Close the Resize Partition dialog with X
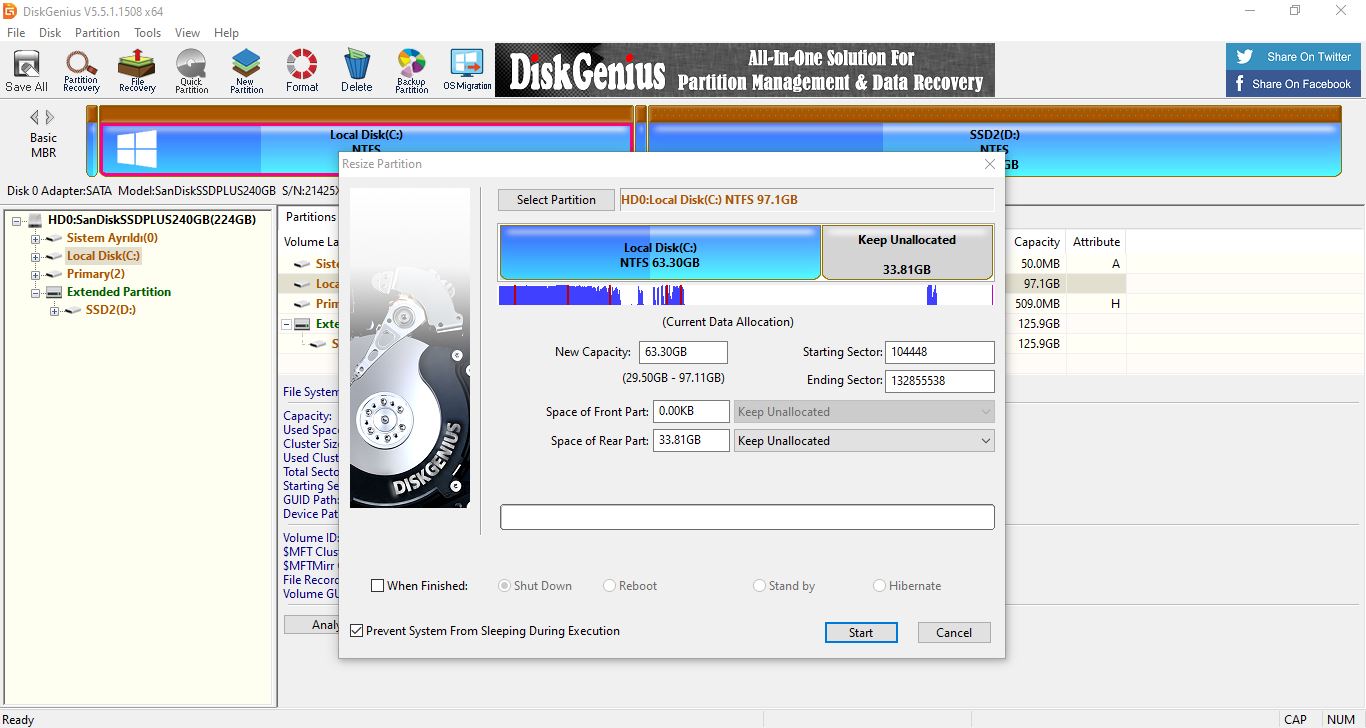1366x728 pixels. pyautogui.click(x=990, y=164)
